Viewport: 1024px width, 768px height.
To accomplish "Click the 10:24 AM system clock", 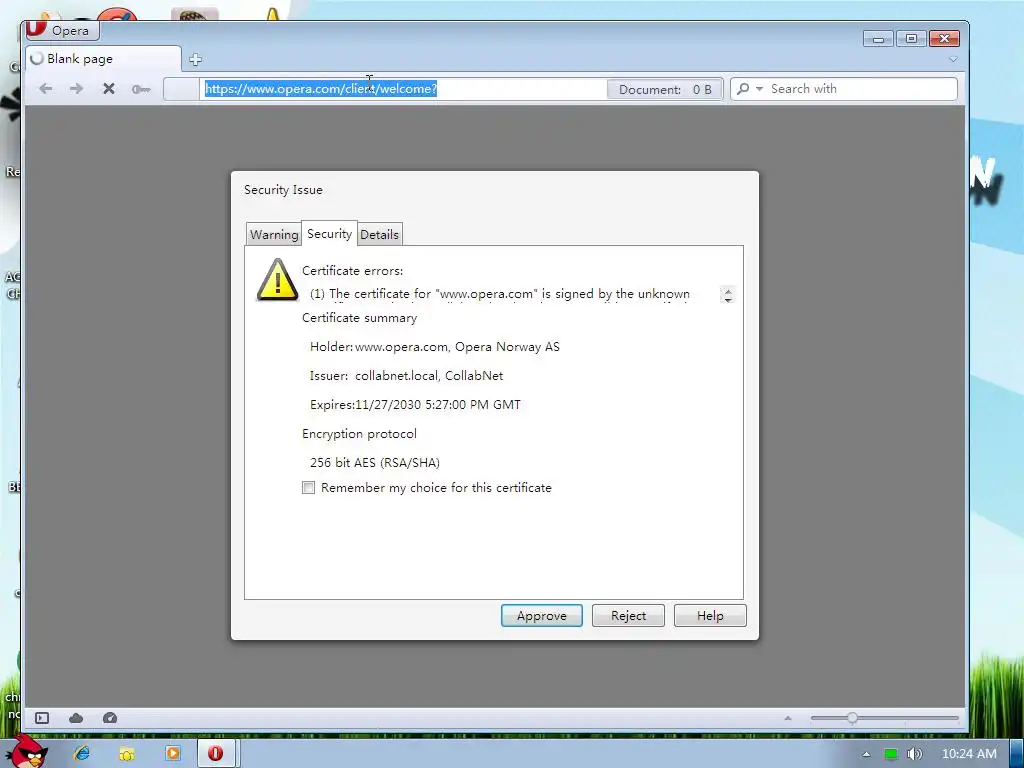I will tap(969, 754).
